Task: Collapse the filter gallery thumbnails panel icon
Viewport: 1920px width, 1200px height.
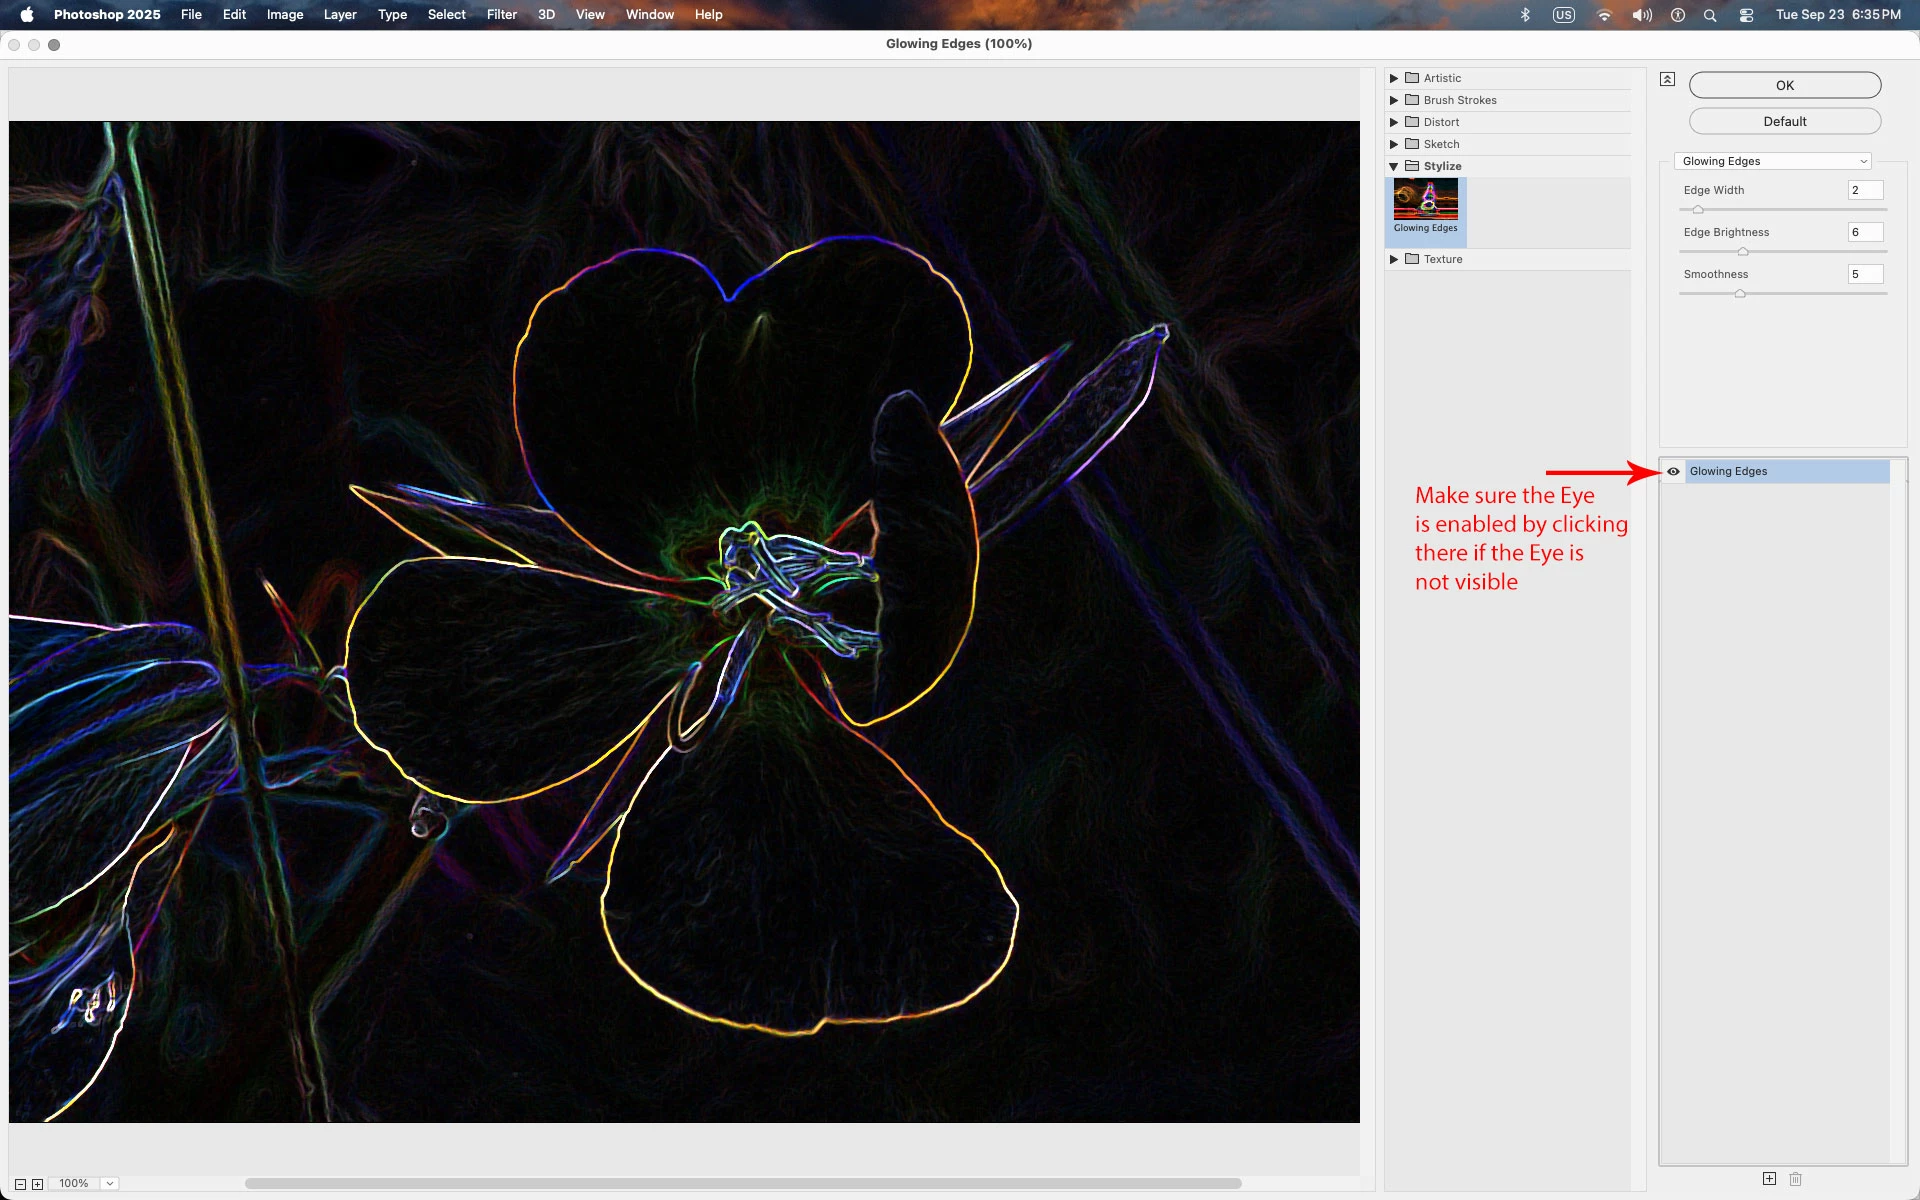Action: [x=1667, y=79]
